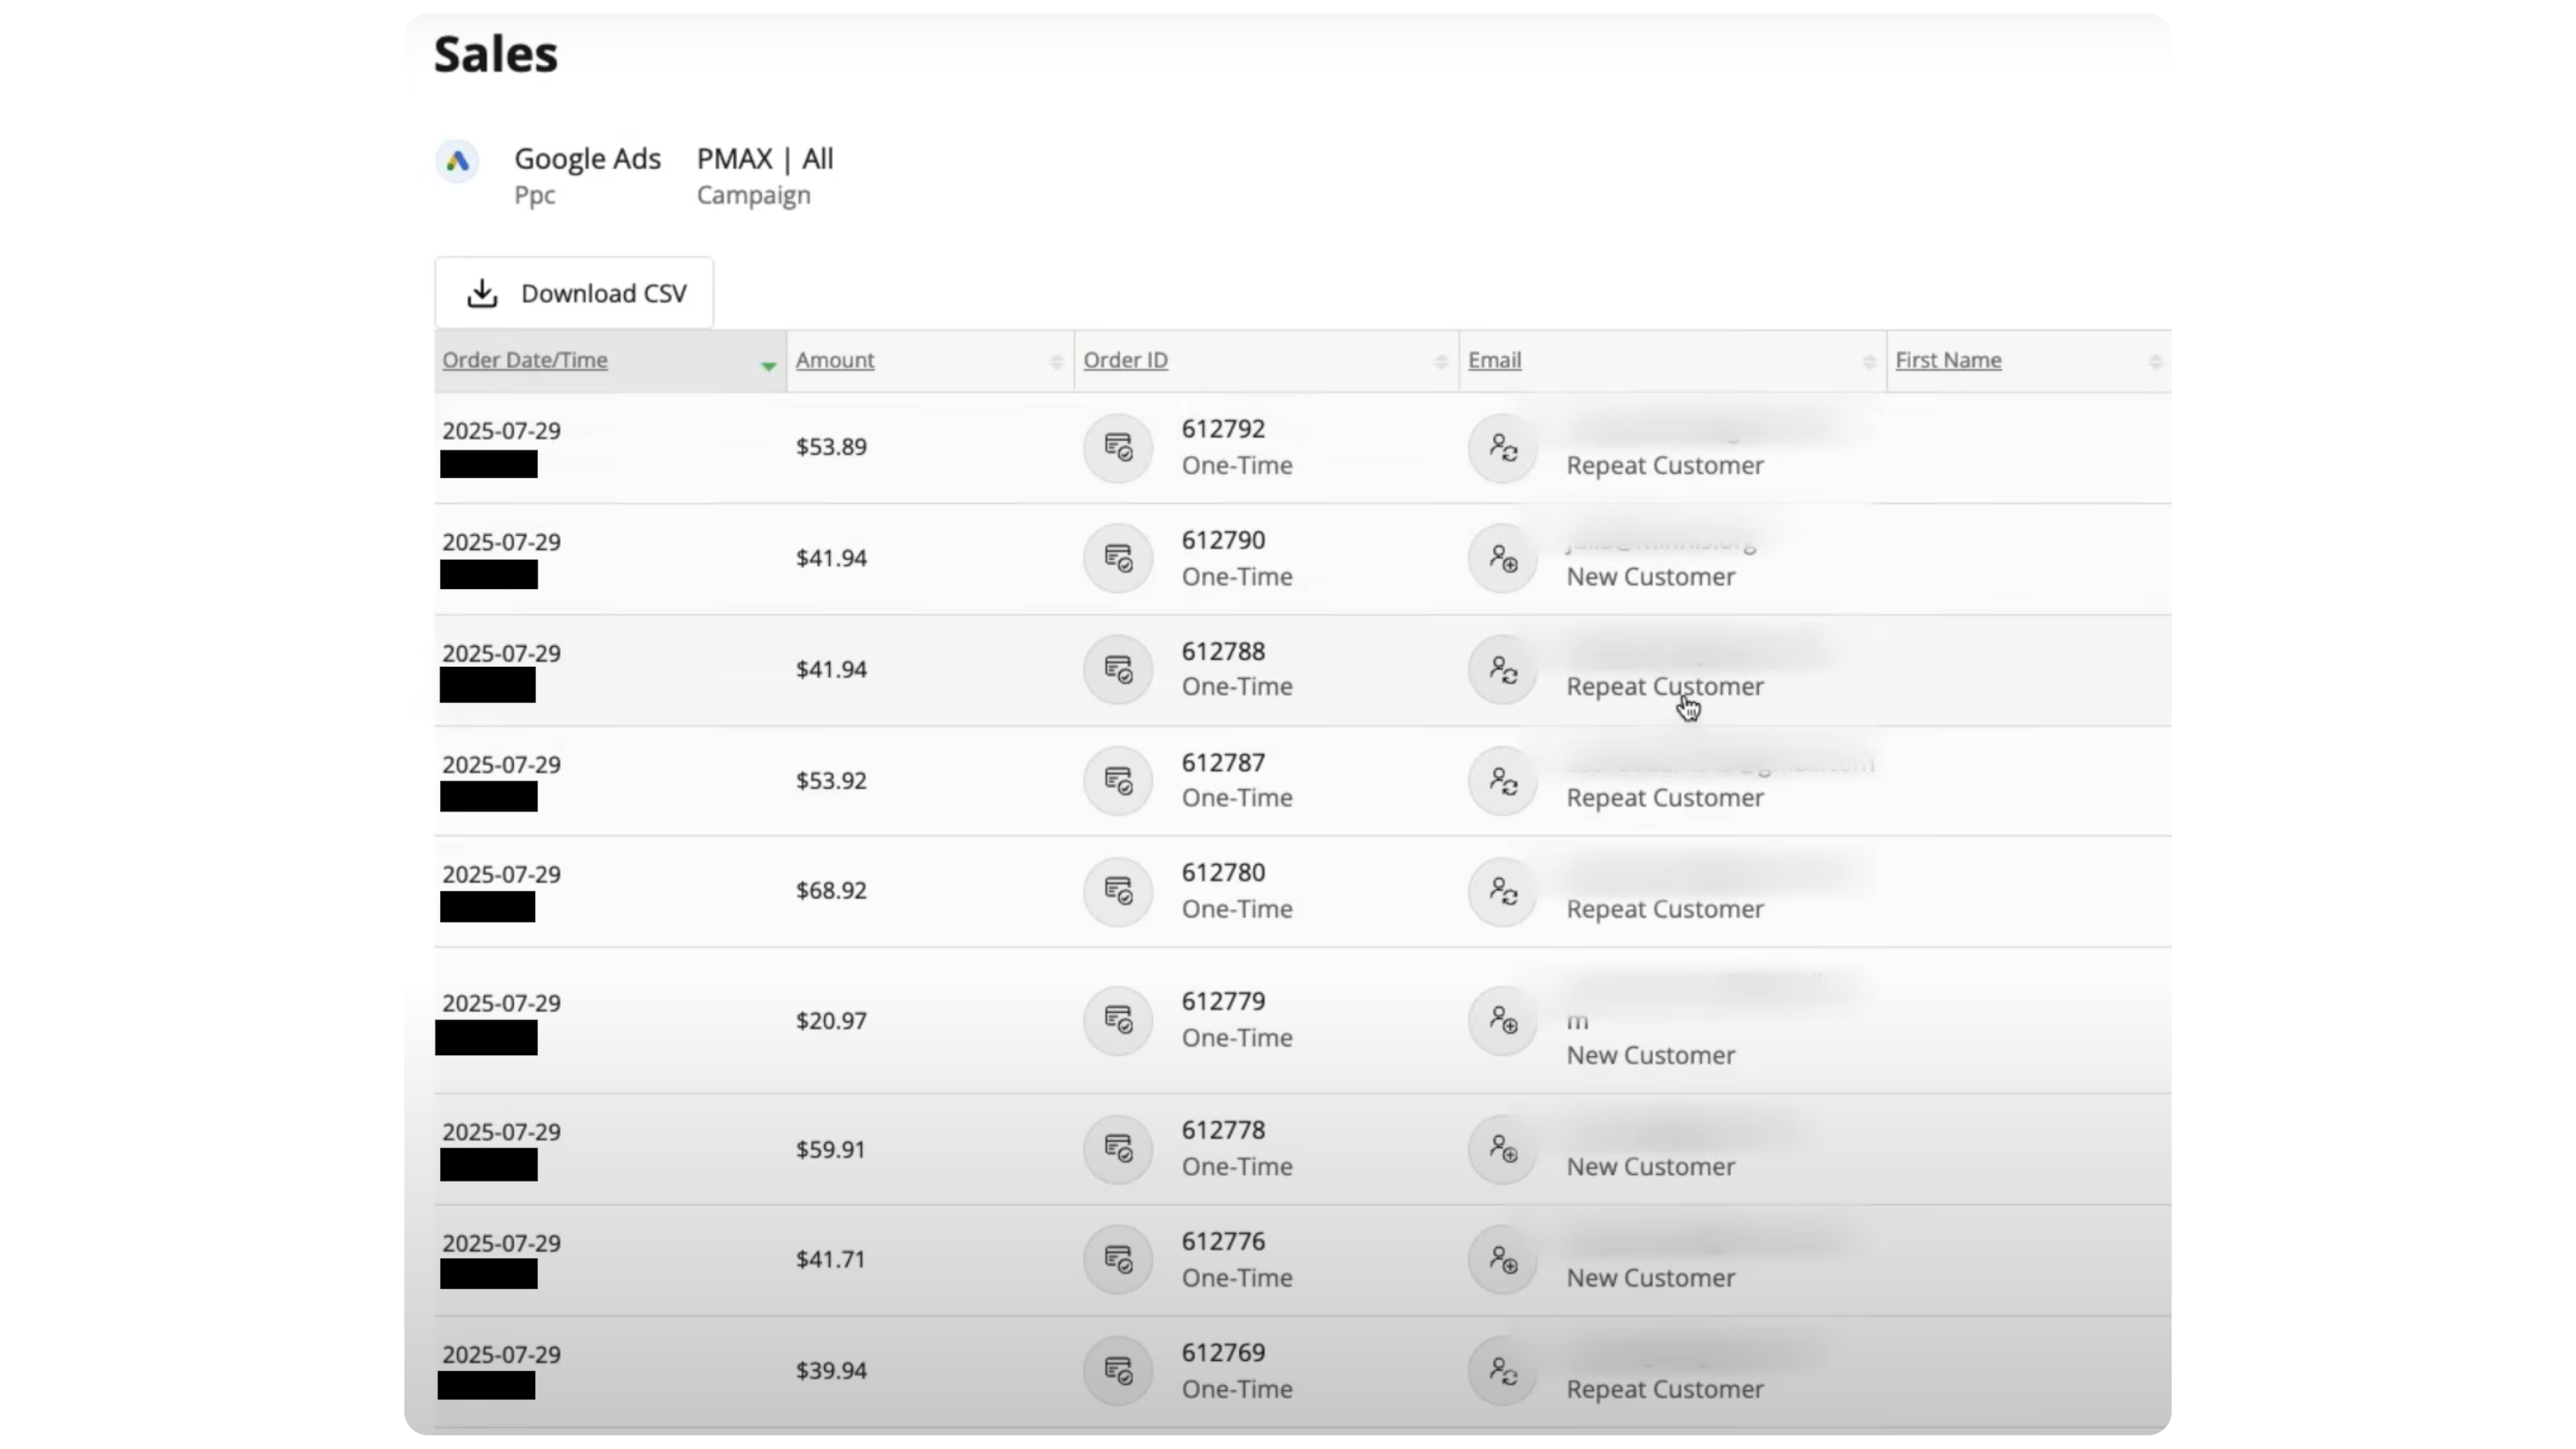This screenshot has width=2576, height=1449.
Task: Sort by the Amount column header
Action: 835,360
